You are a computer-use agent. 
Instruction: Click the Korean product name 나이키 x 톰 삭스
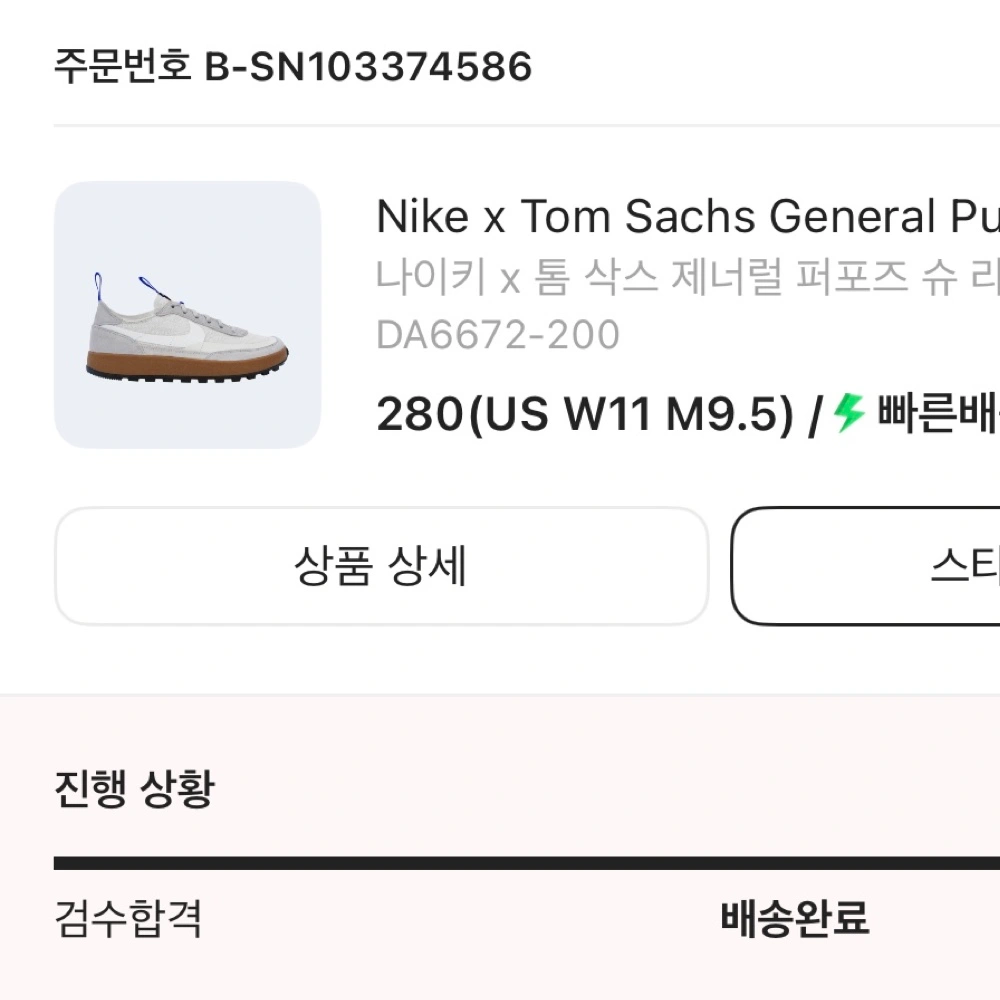pos(687,277)
